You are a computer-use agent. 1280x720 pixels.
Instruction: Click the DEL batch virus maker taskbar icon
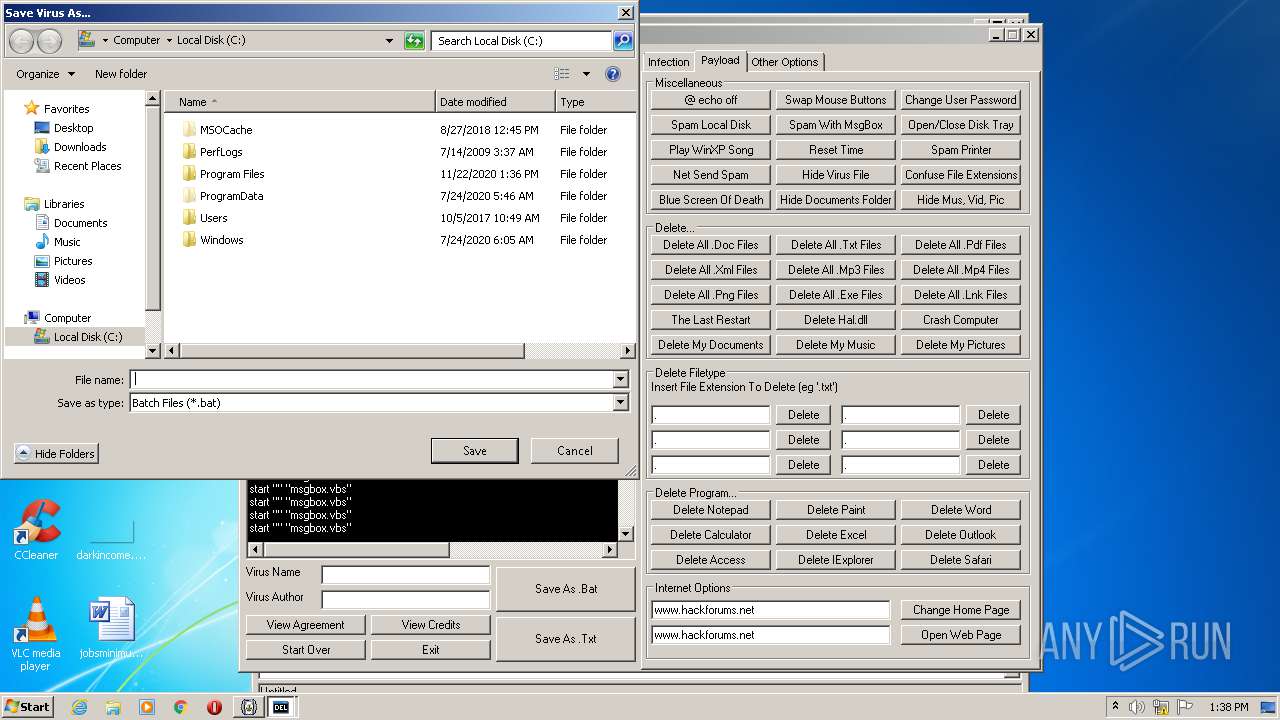tap(281, 707)
